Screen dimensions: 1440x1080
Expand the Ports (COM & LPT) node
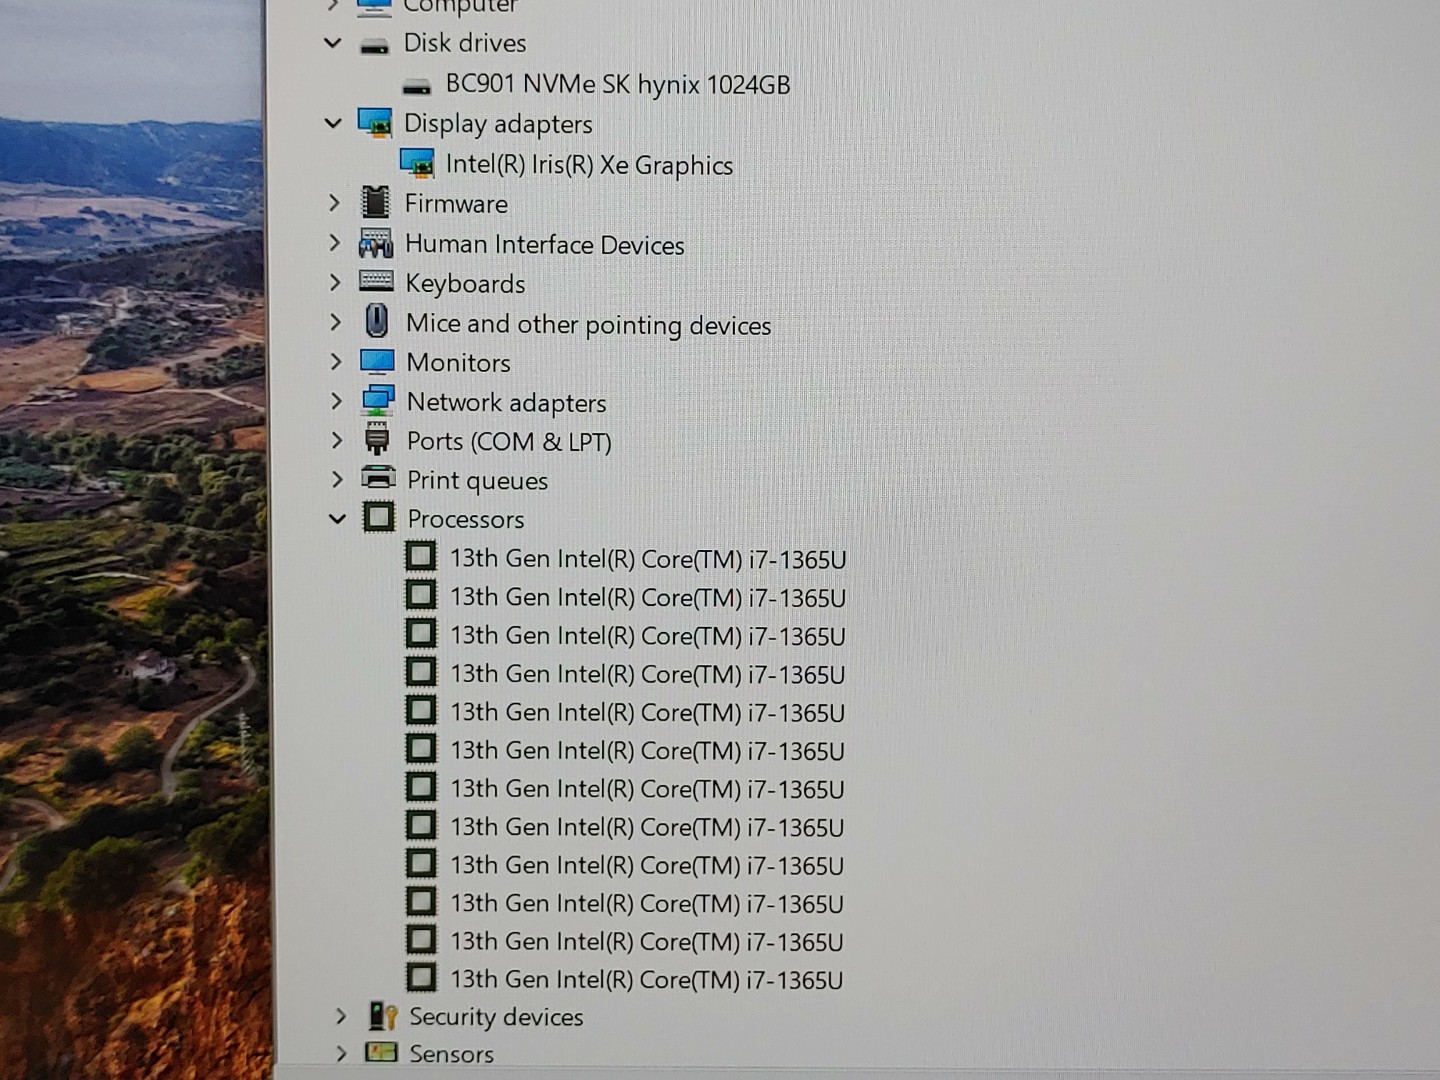337,440
